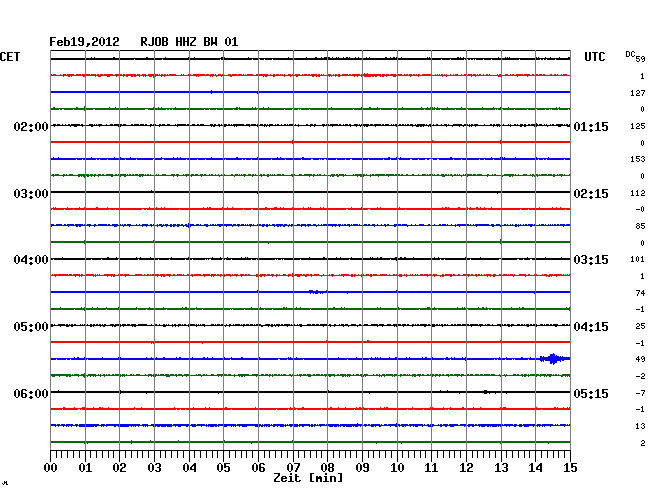Image resolution: width=650 pixels, height=494 pixels.
Task: Click the 13 minute axis label
Action: (x=501, y=468)
